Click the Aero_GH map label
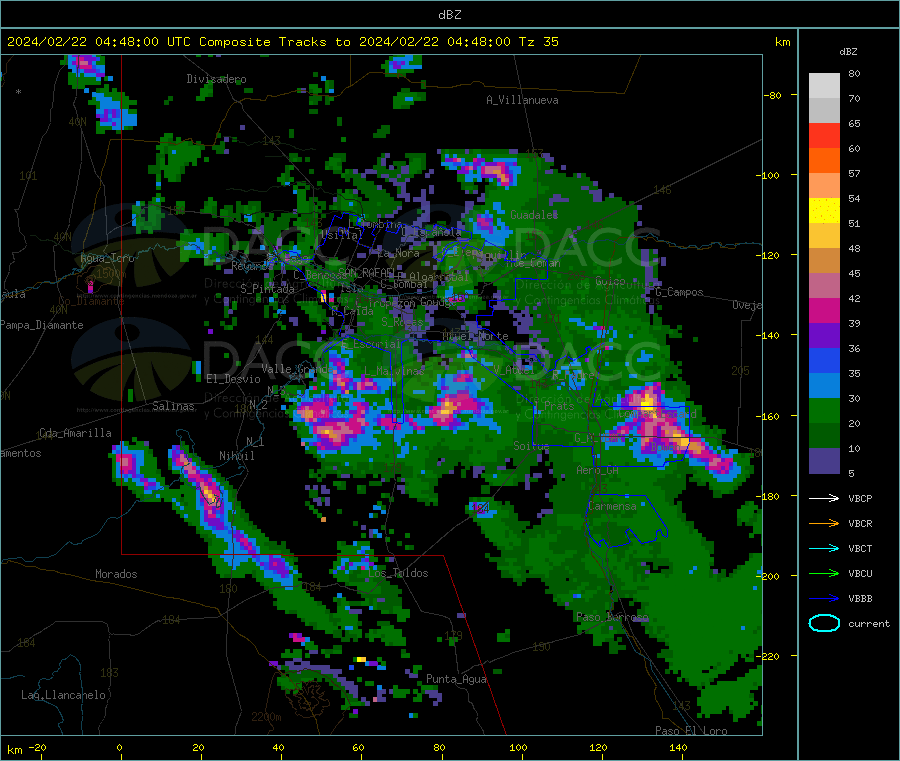Viewport: 900px width, 761px height. point(598,470)
